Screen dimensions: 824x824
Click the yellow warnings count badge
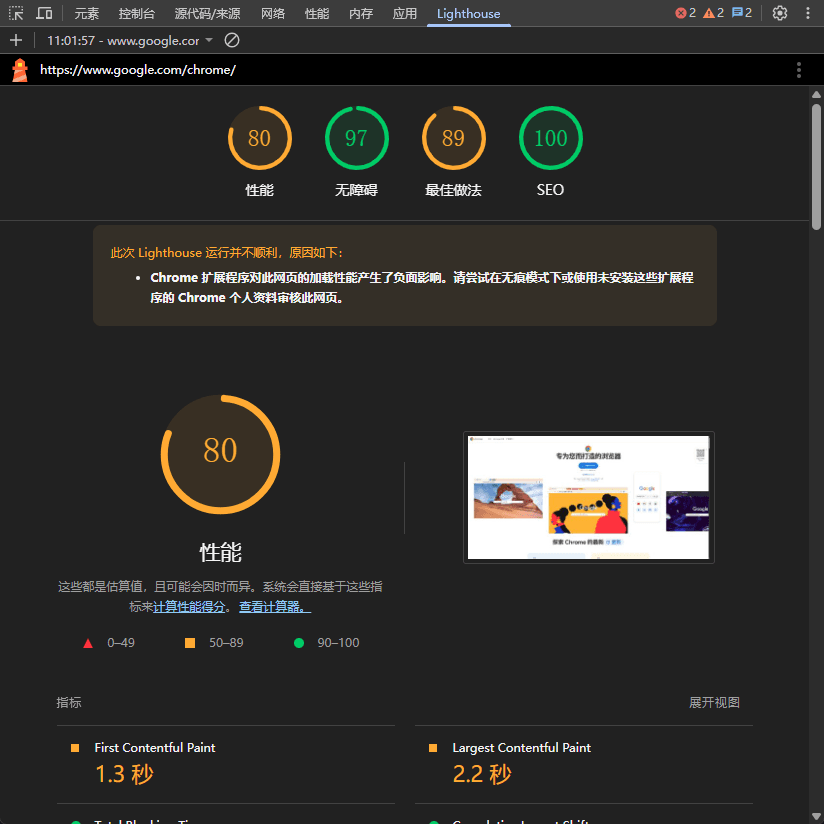pyautogui.click(x=713, y=13)
